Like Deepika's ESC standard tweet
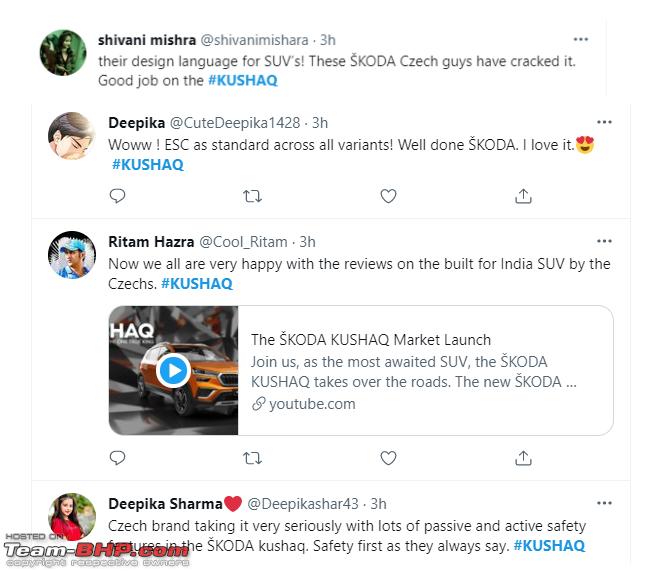This screenshot has height=571, width=670. tap(388, 196)
